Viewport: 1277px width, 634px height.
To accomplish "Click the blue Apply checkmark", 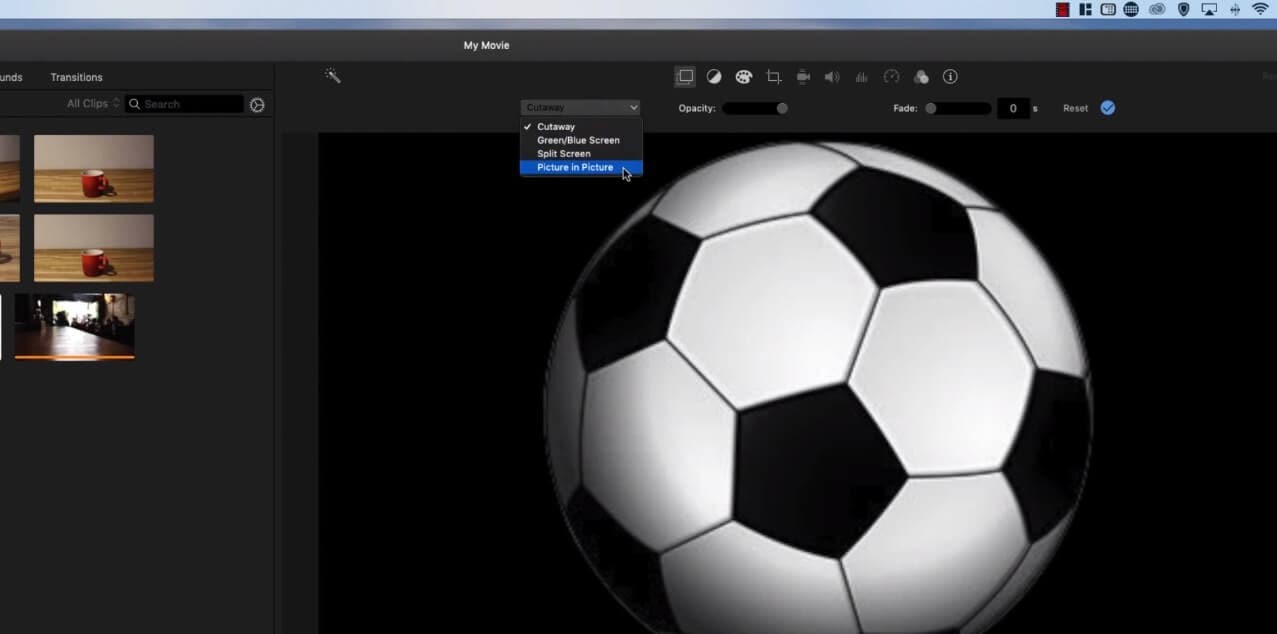I will click(1106, 107).
